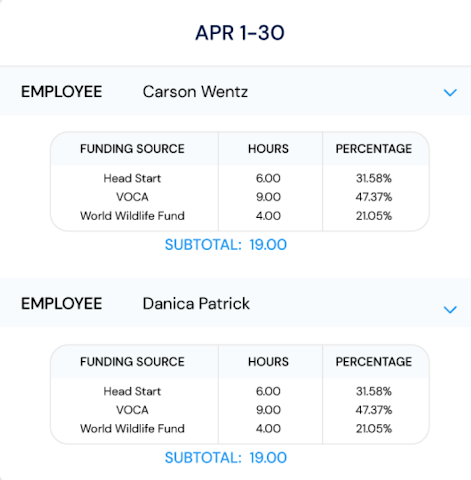The image size is (471, 480).
Task: Click SUBTOTAL 19.00 under Carson Wentz table
Action: pyautogui.click(x=226, y=245)
